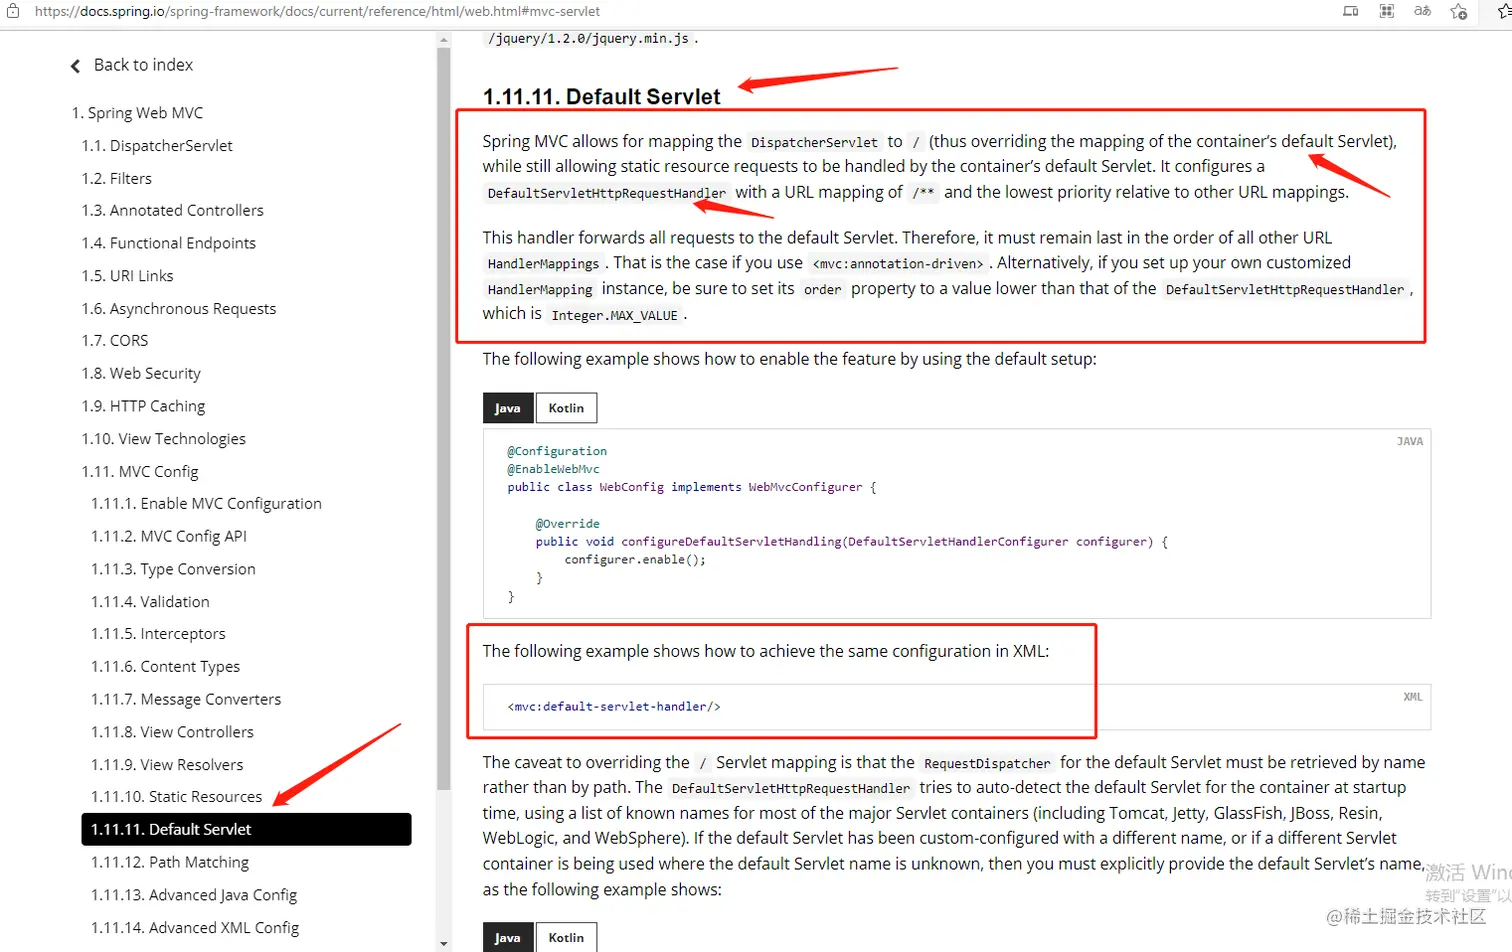The width and height of the screenshot is (1512, 952).
Task: Add page to favorites star icon
Action: tap(1459, 11)
